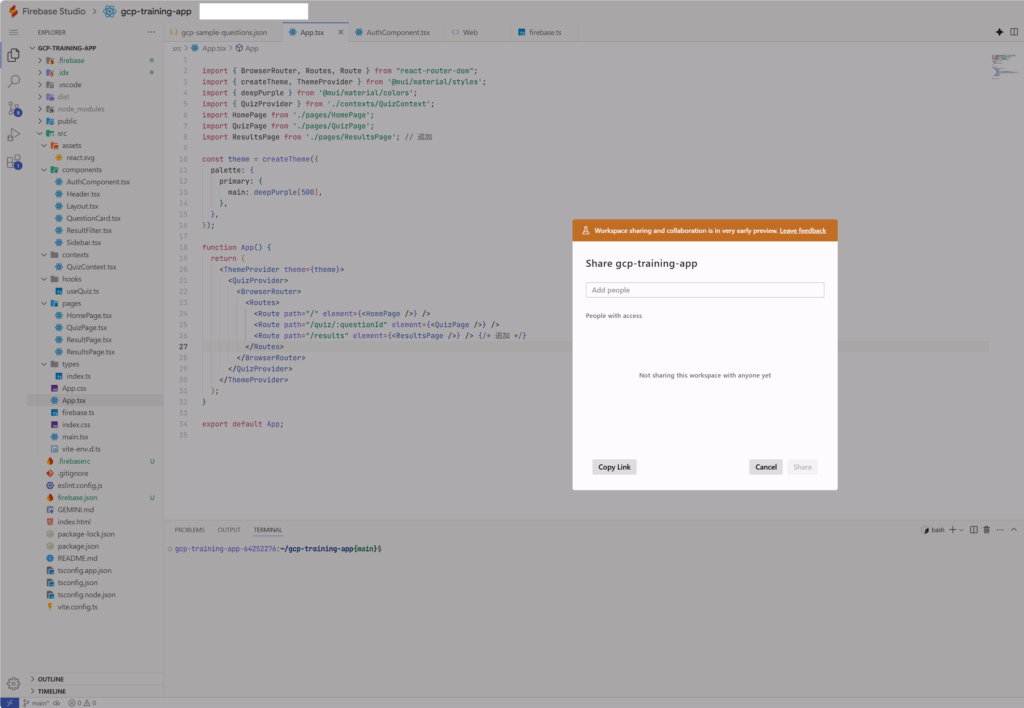Follow the Leave feedback link

click(x=802, y=231)
